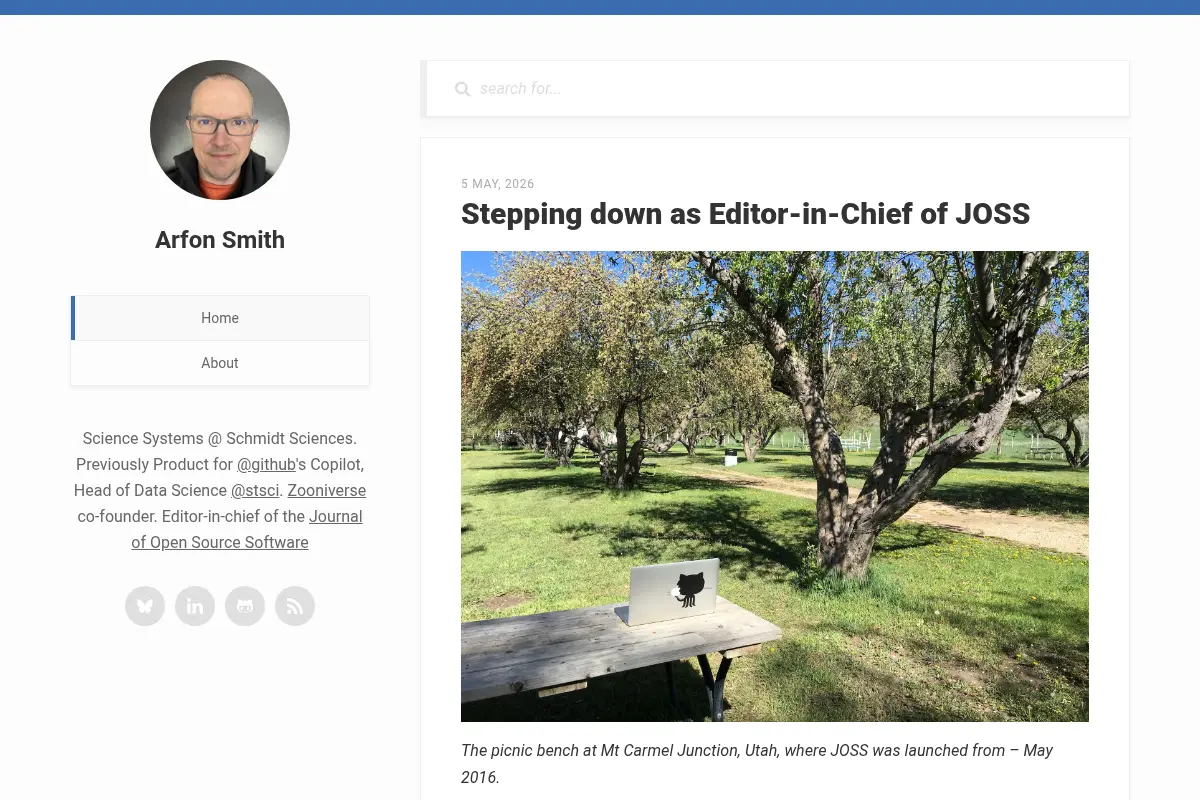Open the LinkedIn social icon
Image resolution: width=1200 pixels, height=800 pixels.
click(x=195, y=606)
